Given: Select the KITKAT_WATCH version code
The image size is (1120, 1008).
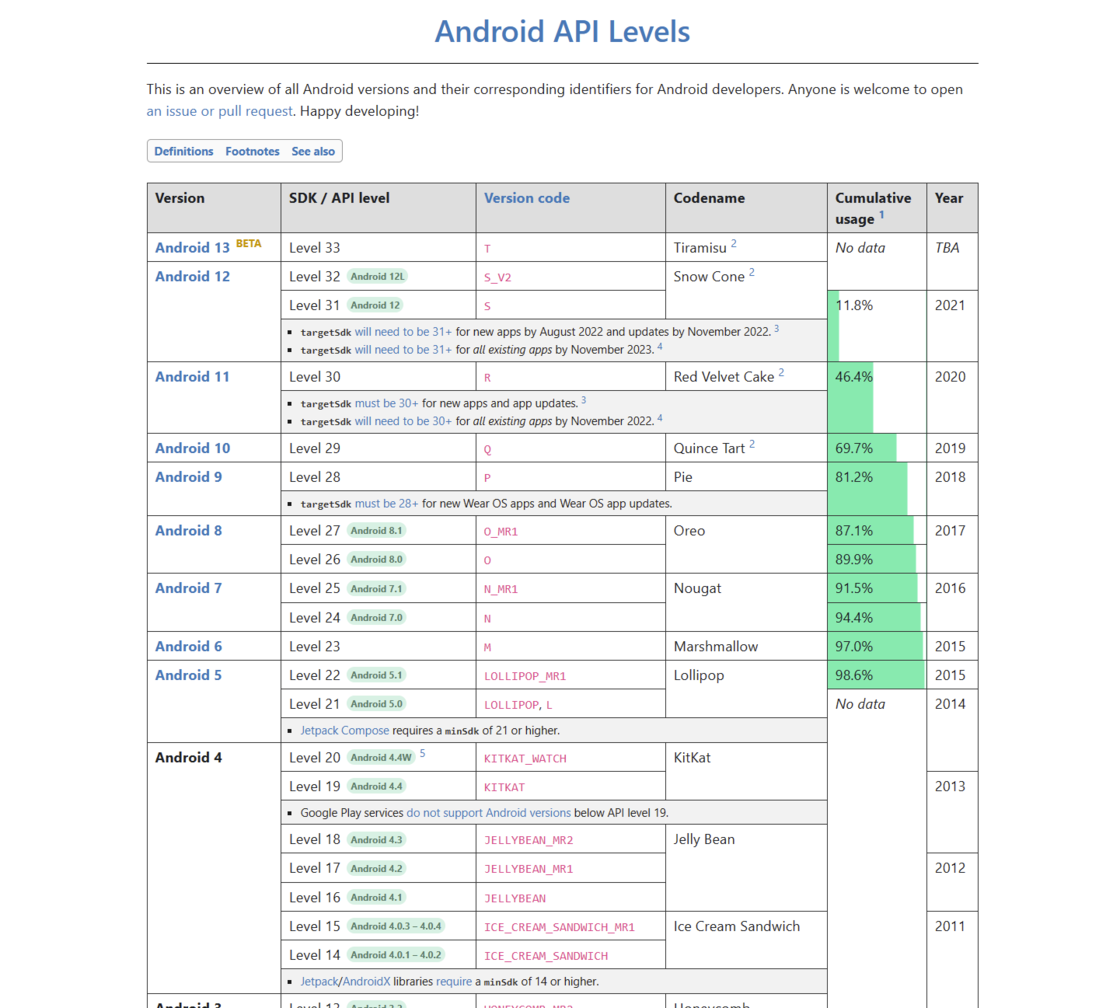Looking at the screenshot, I should tap(525, 759).
